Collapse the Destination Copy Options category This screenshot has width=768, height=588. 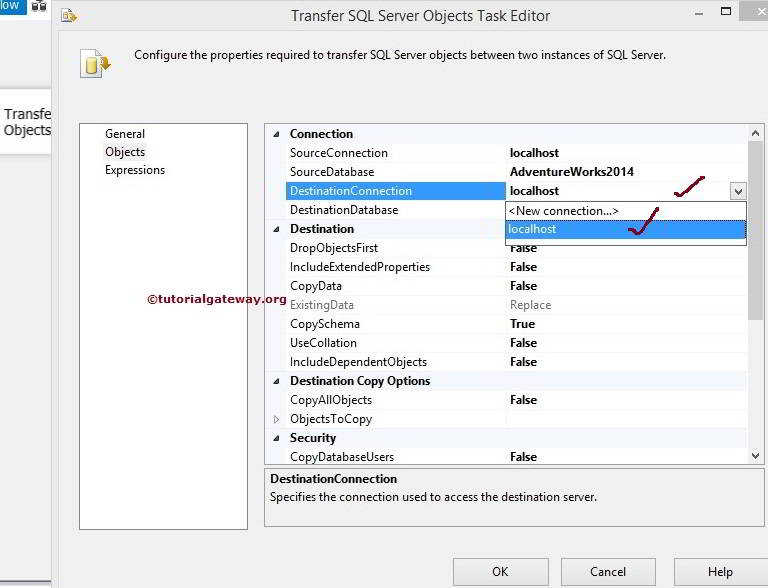[276, 381]
